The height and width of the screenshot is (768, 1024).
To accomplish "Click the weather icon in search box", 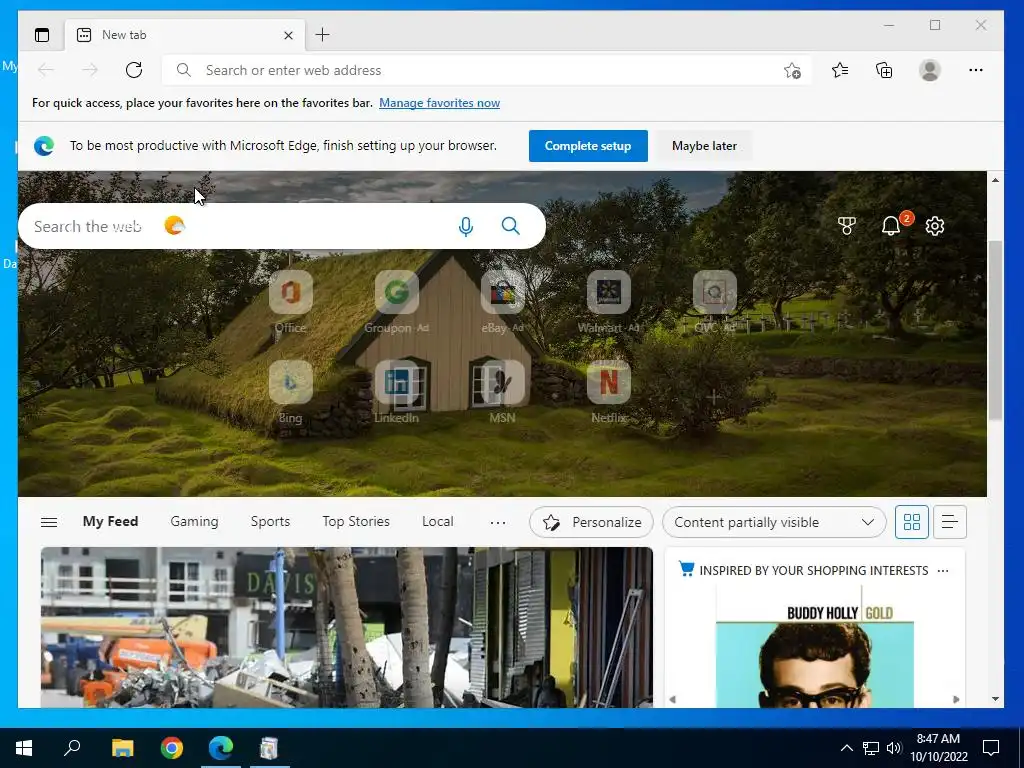I will [x=174, y=226].
